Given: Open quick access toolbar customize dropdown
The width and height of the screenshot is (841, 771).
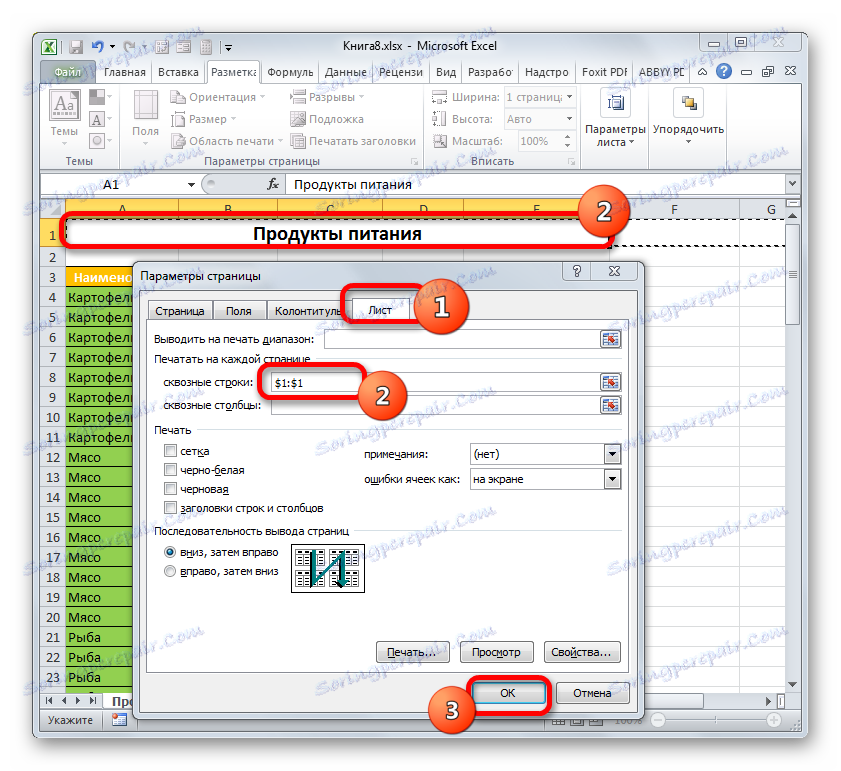Looking at the screenshot, I should coord(228,48).
